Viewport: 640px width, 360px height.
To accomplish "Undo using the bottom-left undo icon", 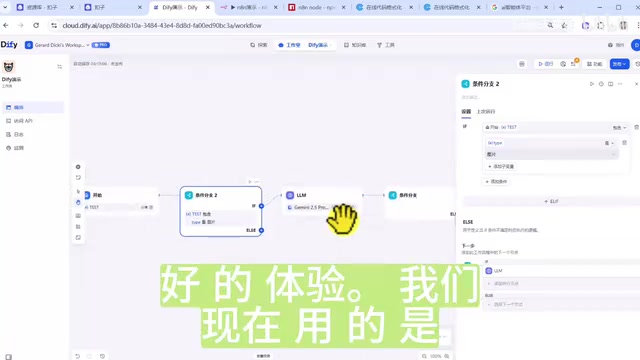I will pos(78,356).
